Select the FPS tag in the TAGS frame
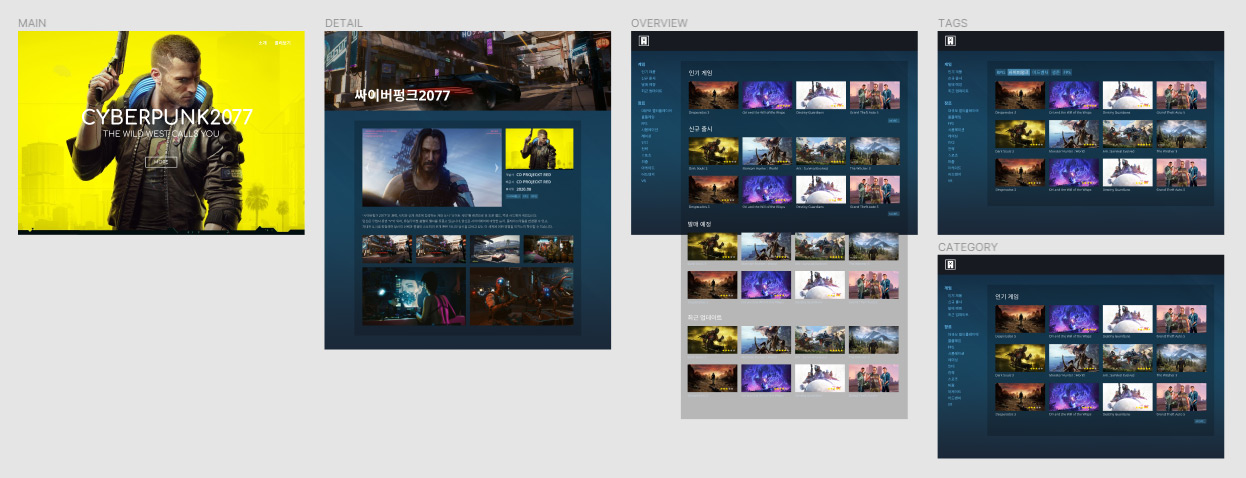 point(1067,73)
